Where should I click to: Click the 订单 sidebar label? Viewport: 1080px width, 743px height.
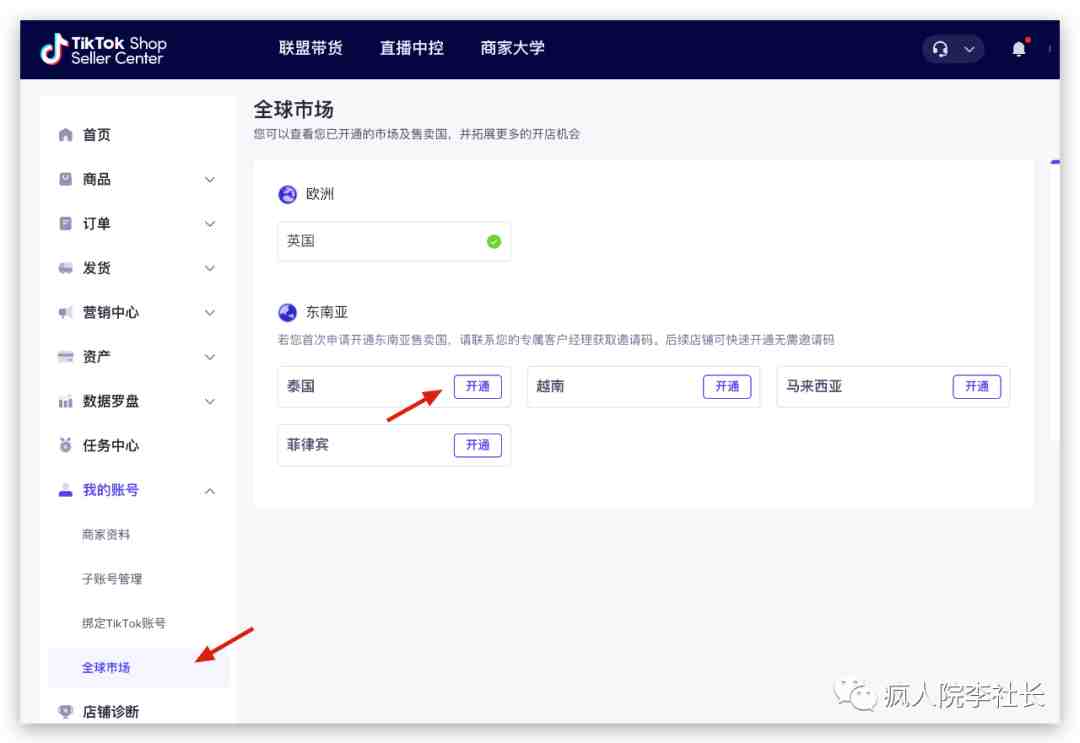pos(96,224)
